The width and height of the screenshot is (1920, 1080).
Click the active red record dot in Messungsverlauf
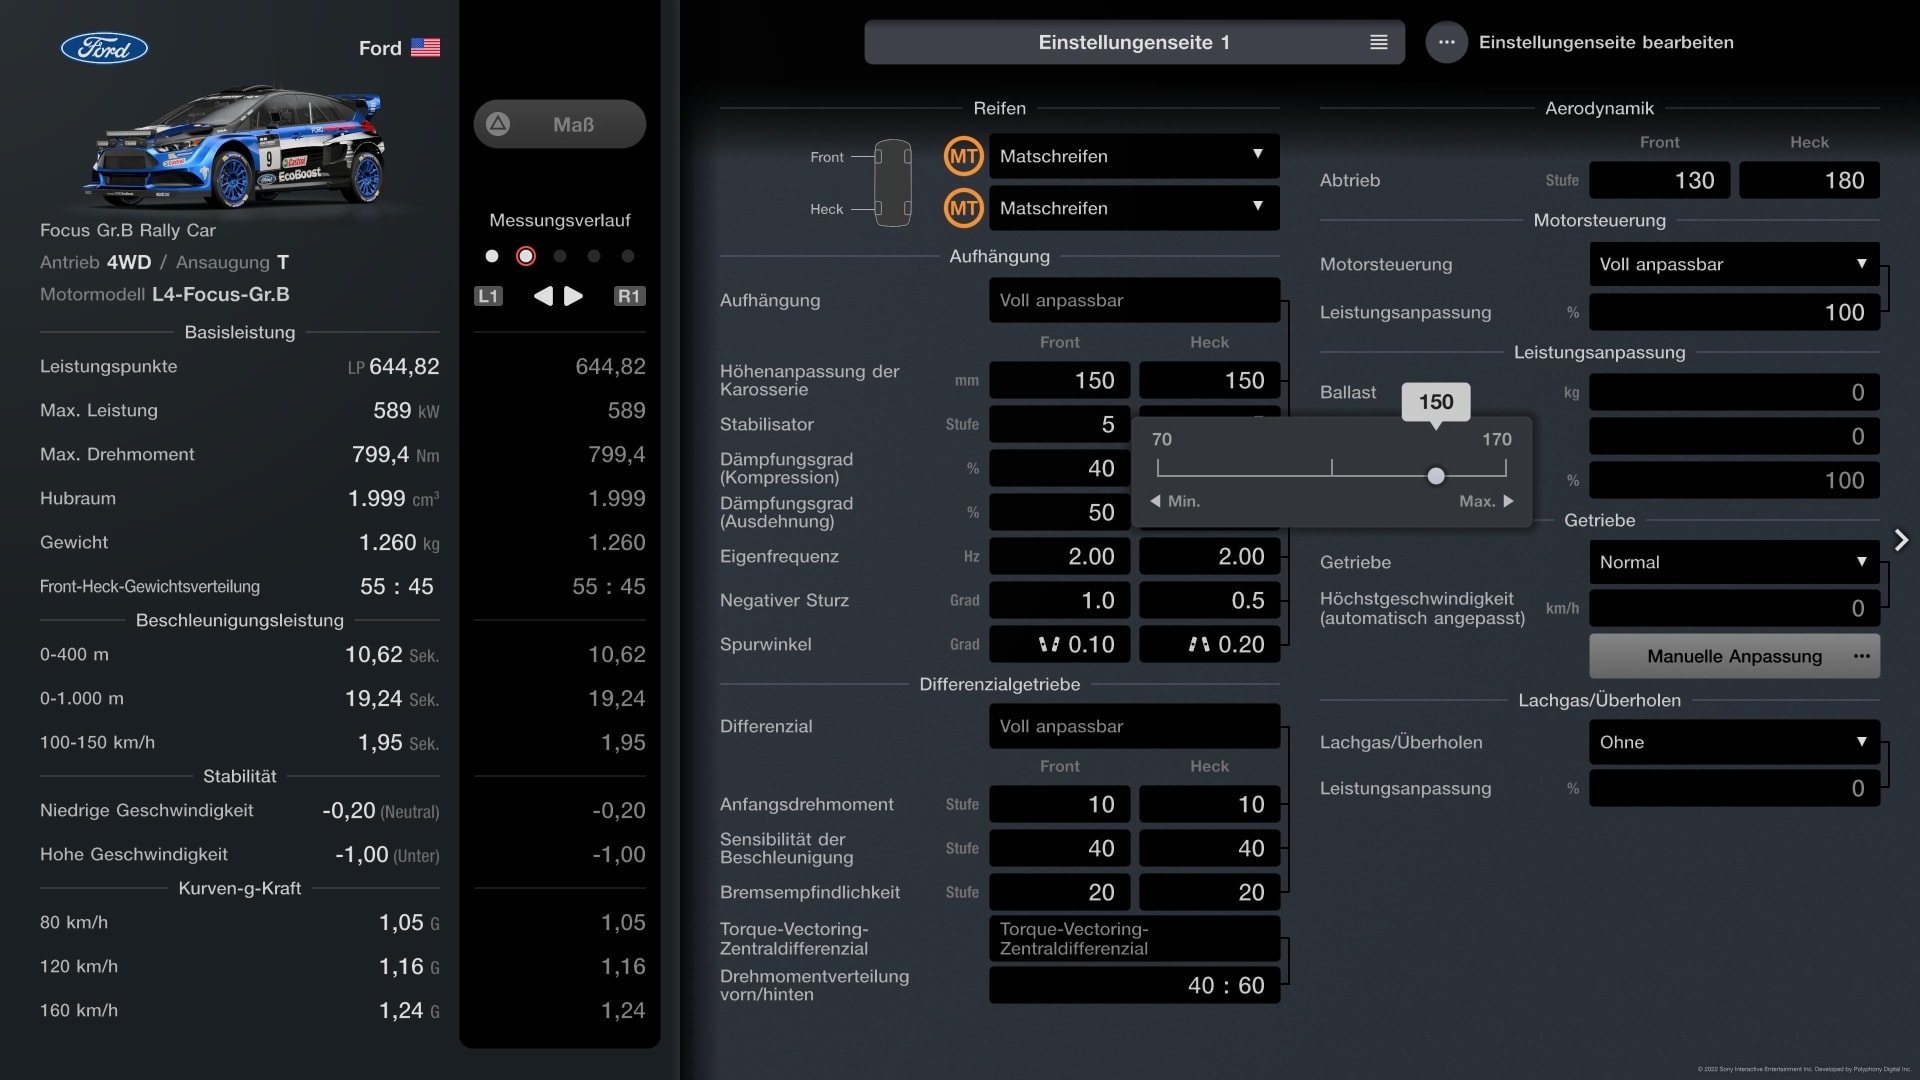(524, 256)
